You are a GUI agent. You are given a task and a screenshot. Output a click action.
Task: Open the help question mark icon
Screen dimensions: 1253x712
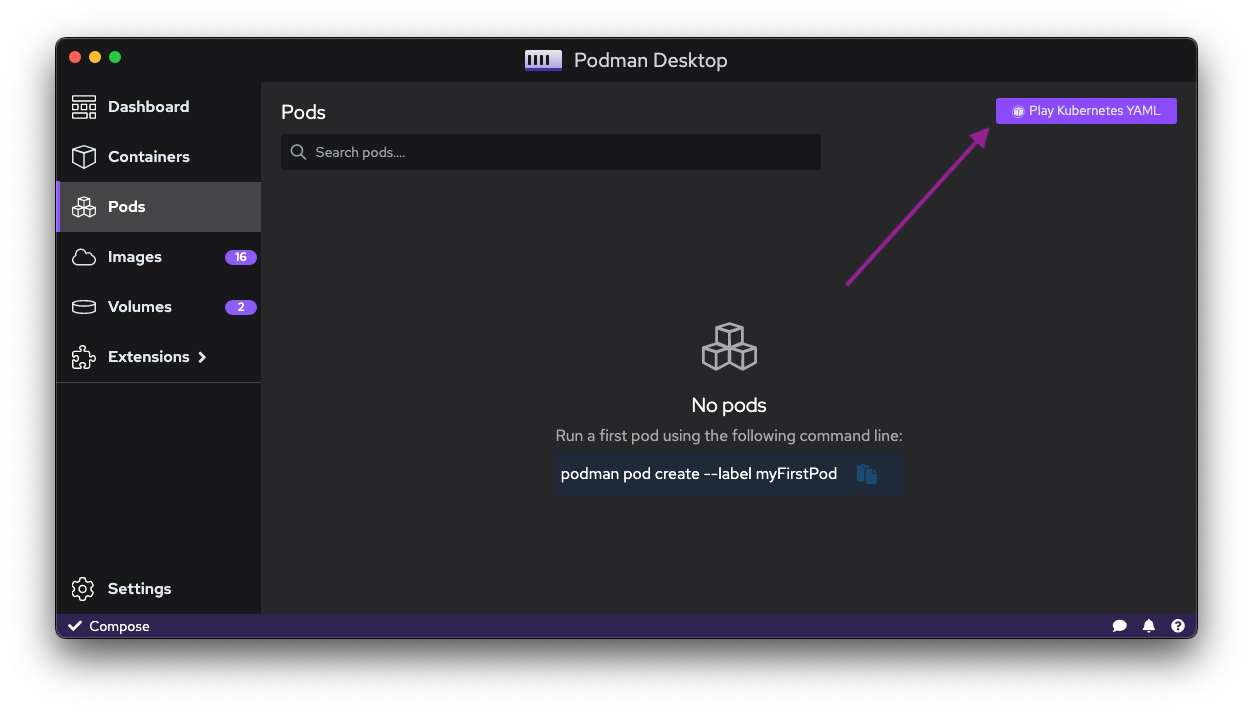[1177, 625]
